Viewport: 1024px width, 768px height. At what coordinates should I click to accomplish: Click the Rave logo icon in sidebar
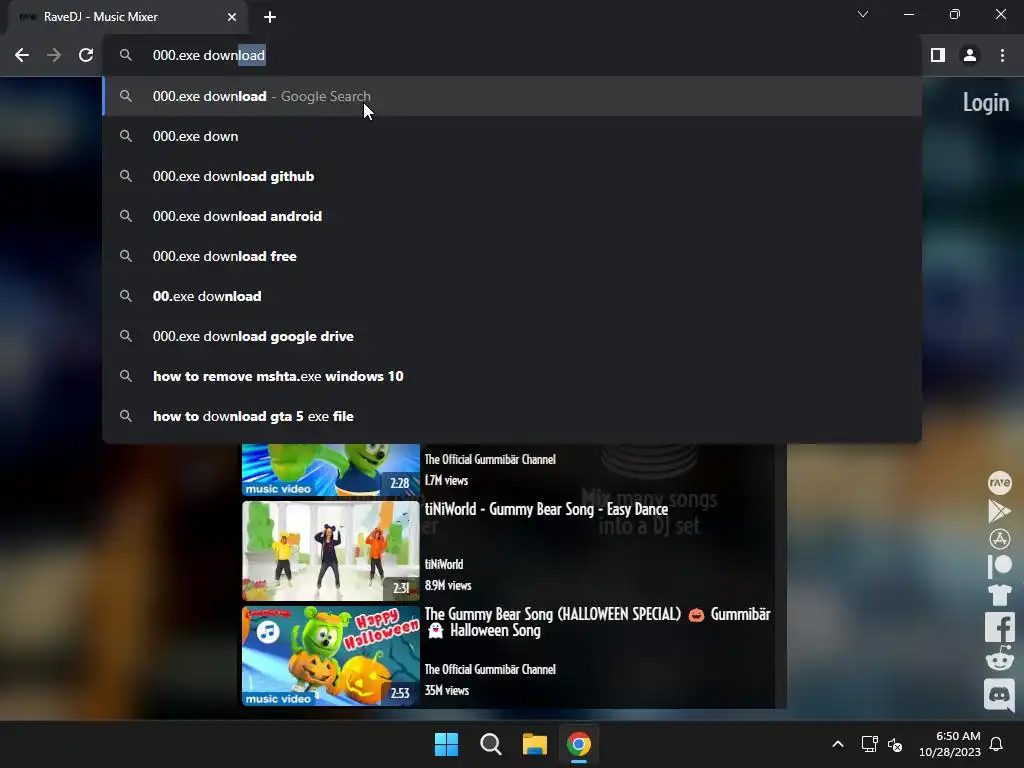point(999,483)
